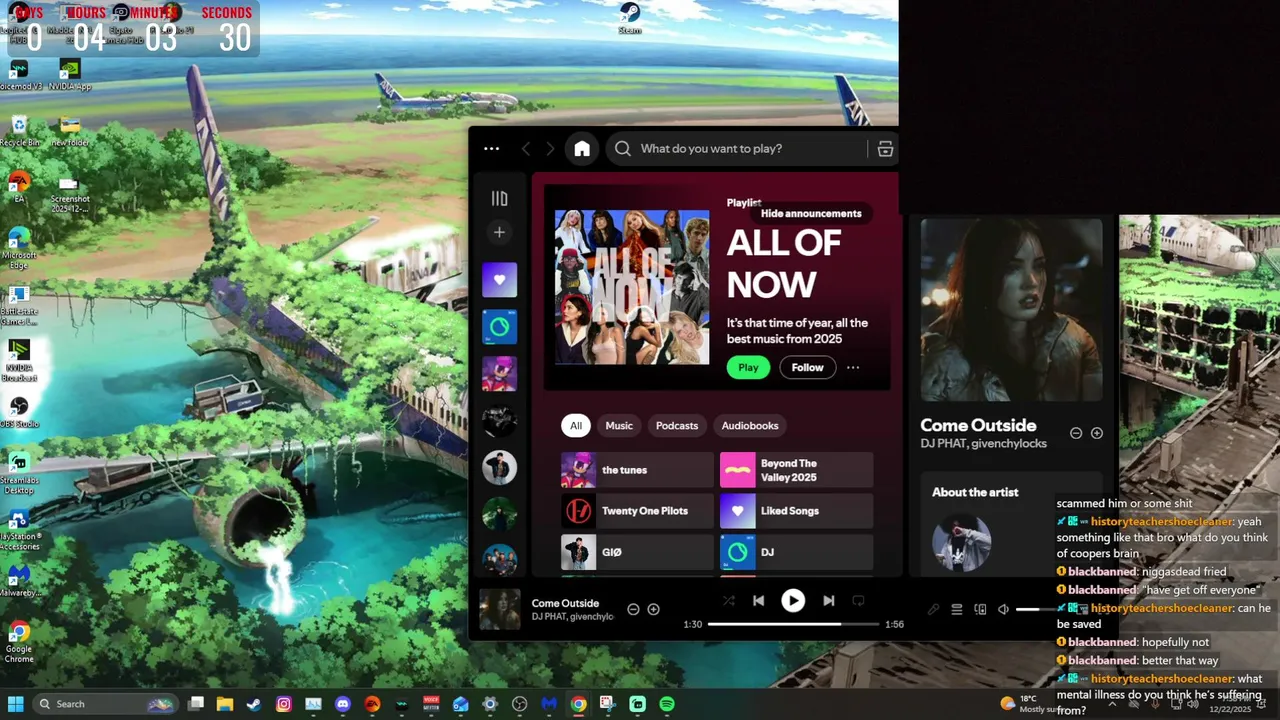This screenshot has width=1280, height=720.
Task: Create a playlist with the sidebar plus button
Action: point(499,232)
